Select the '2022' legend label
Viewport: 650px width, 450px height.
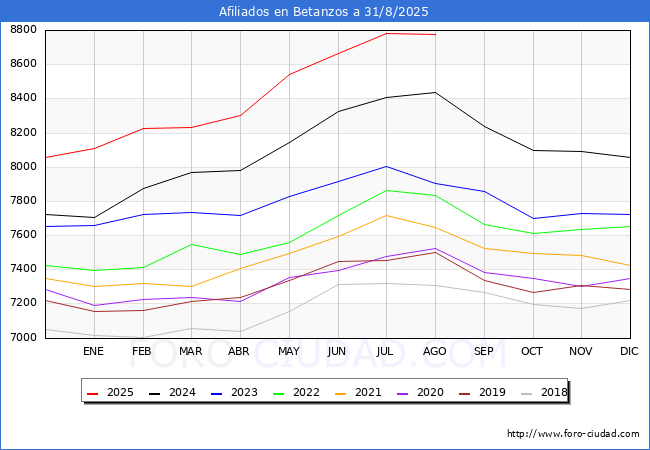click(306, 392)
